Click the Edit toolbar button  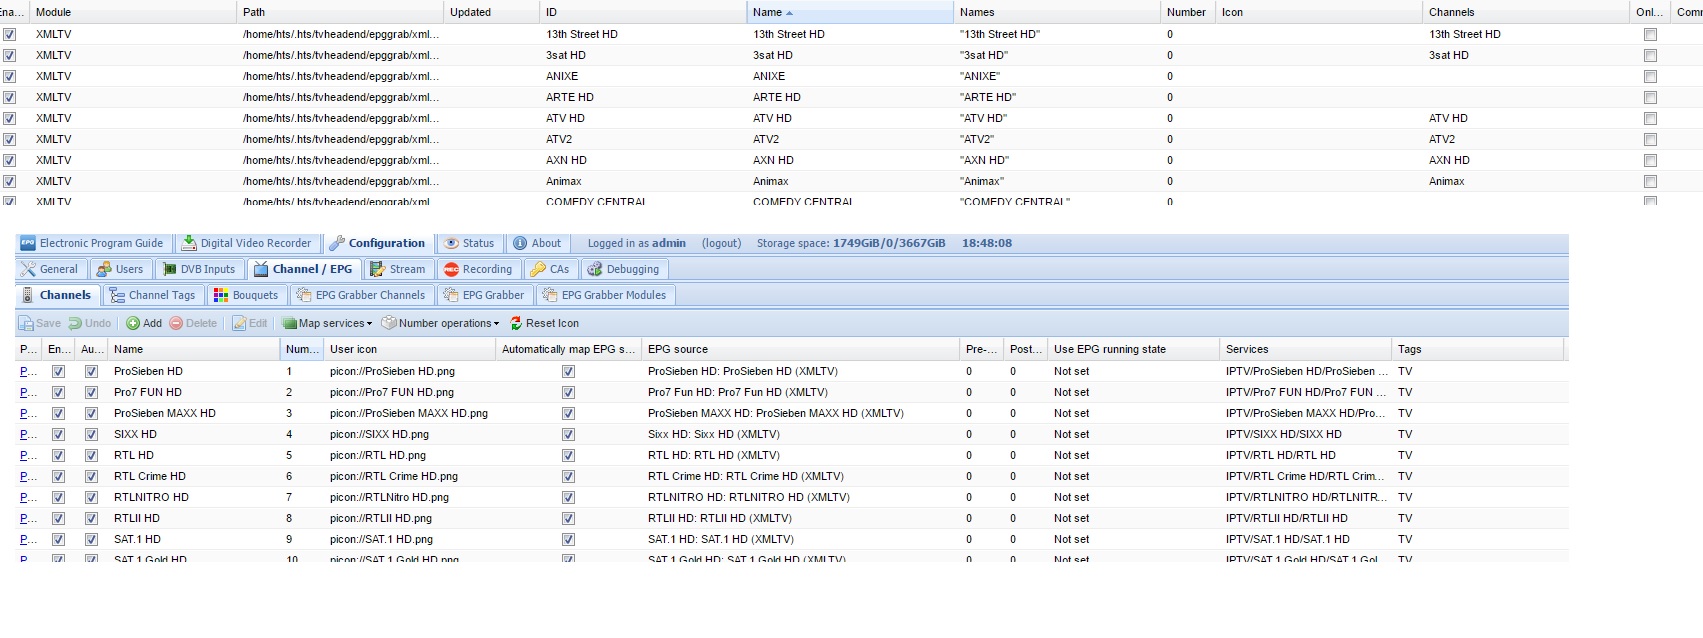[250, 323]
